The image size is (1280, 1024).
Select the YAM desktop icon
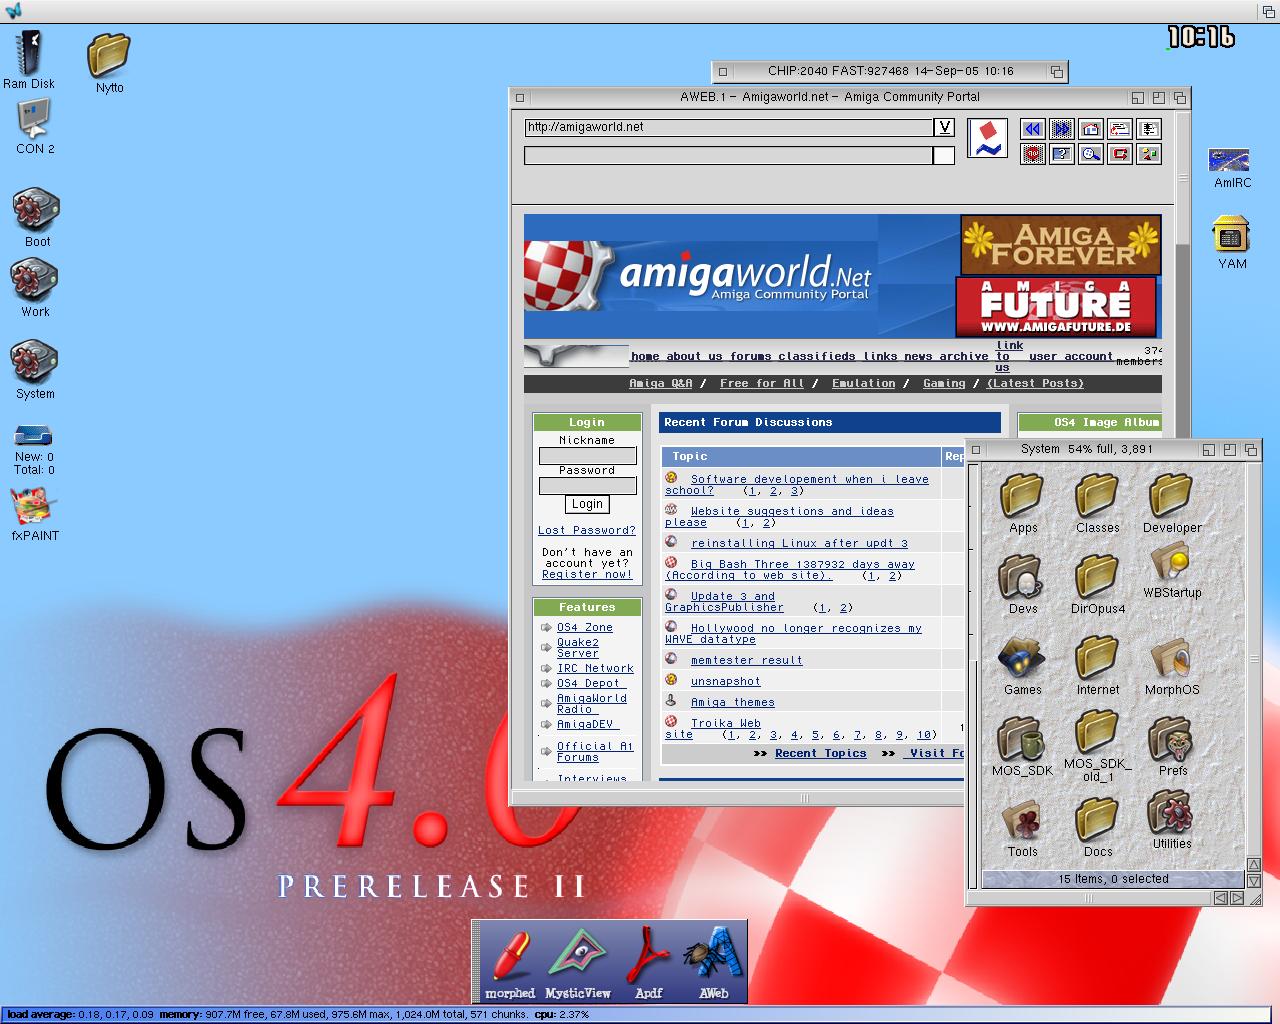coord(1232,243)
